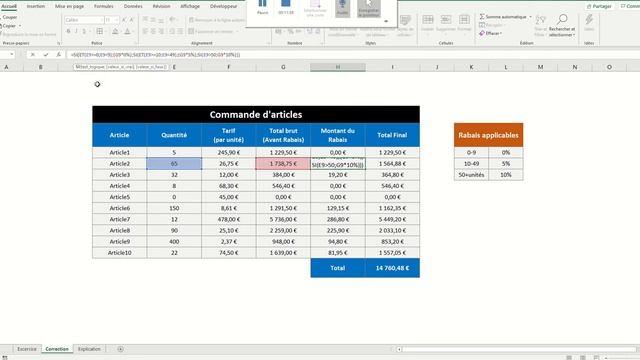Open the font name dropdown
The width and height of the screenshot is (640, 360).
[101, 20]
